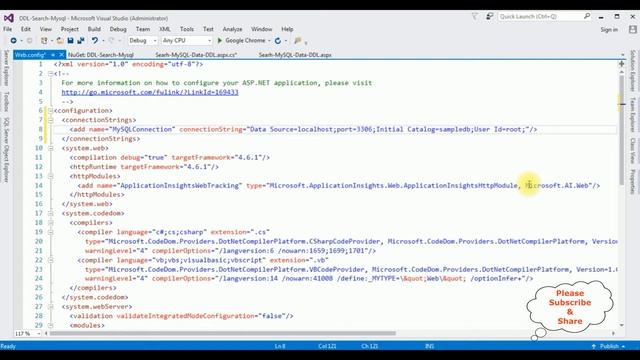The width and height of the screenshot is (640, 360).
Task: Collapse the system.web element on line 10
Action: click(50, 148)
